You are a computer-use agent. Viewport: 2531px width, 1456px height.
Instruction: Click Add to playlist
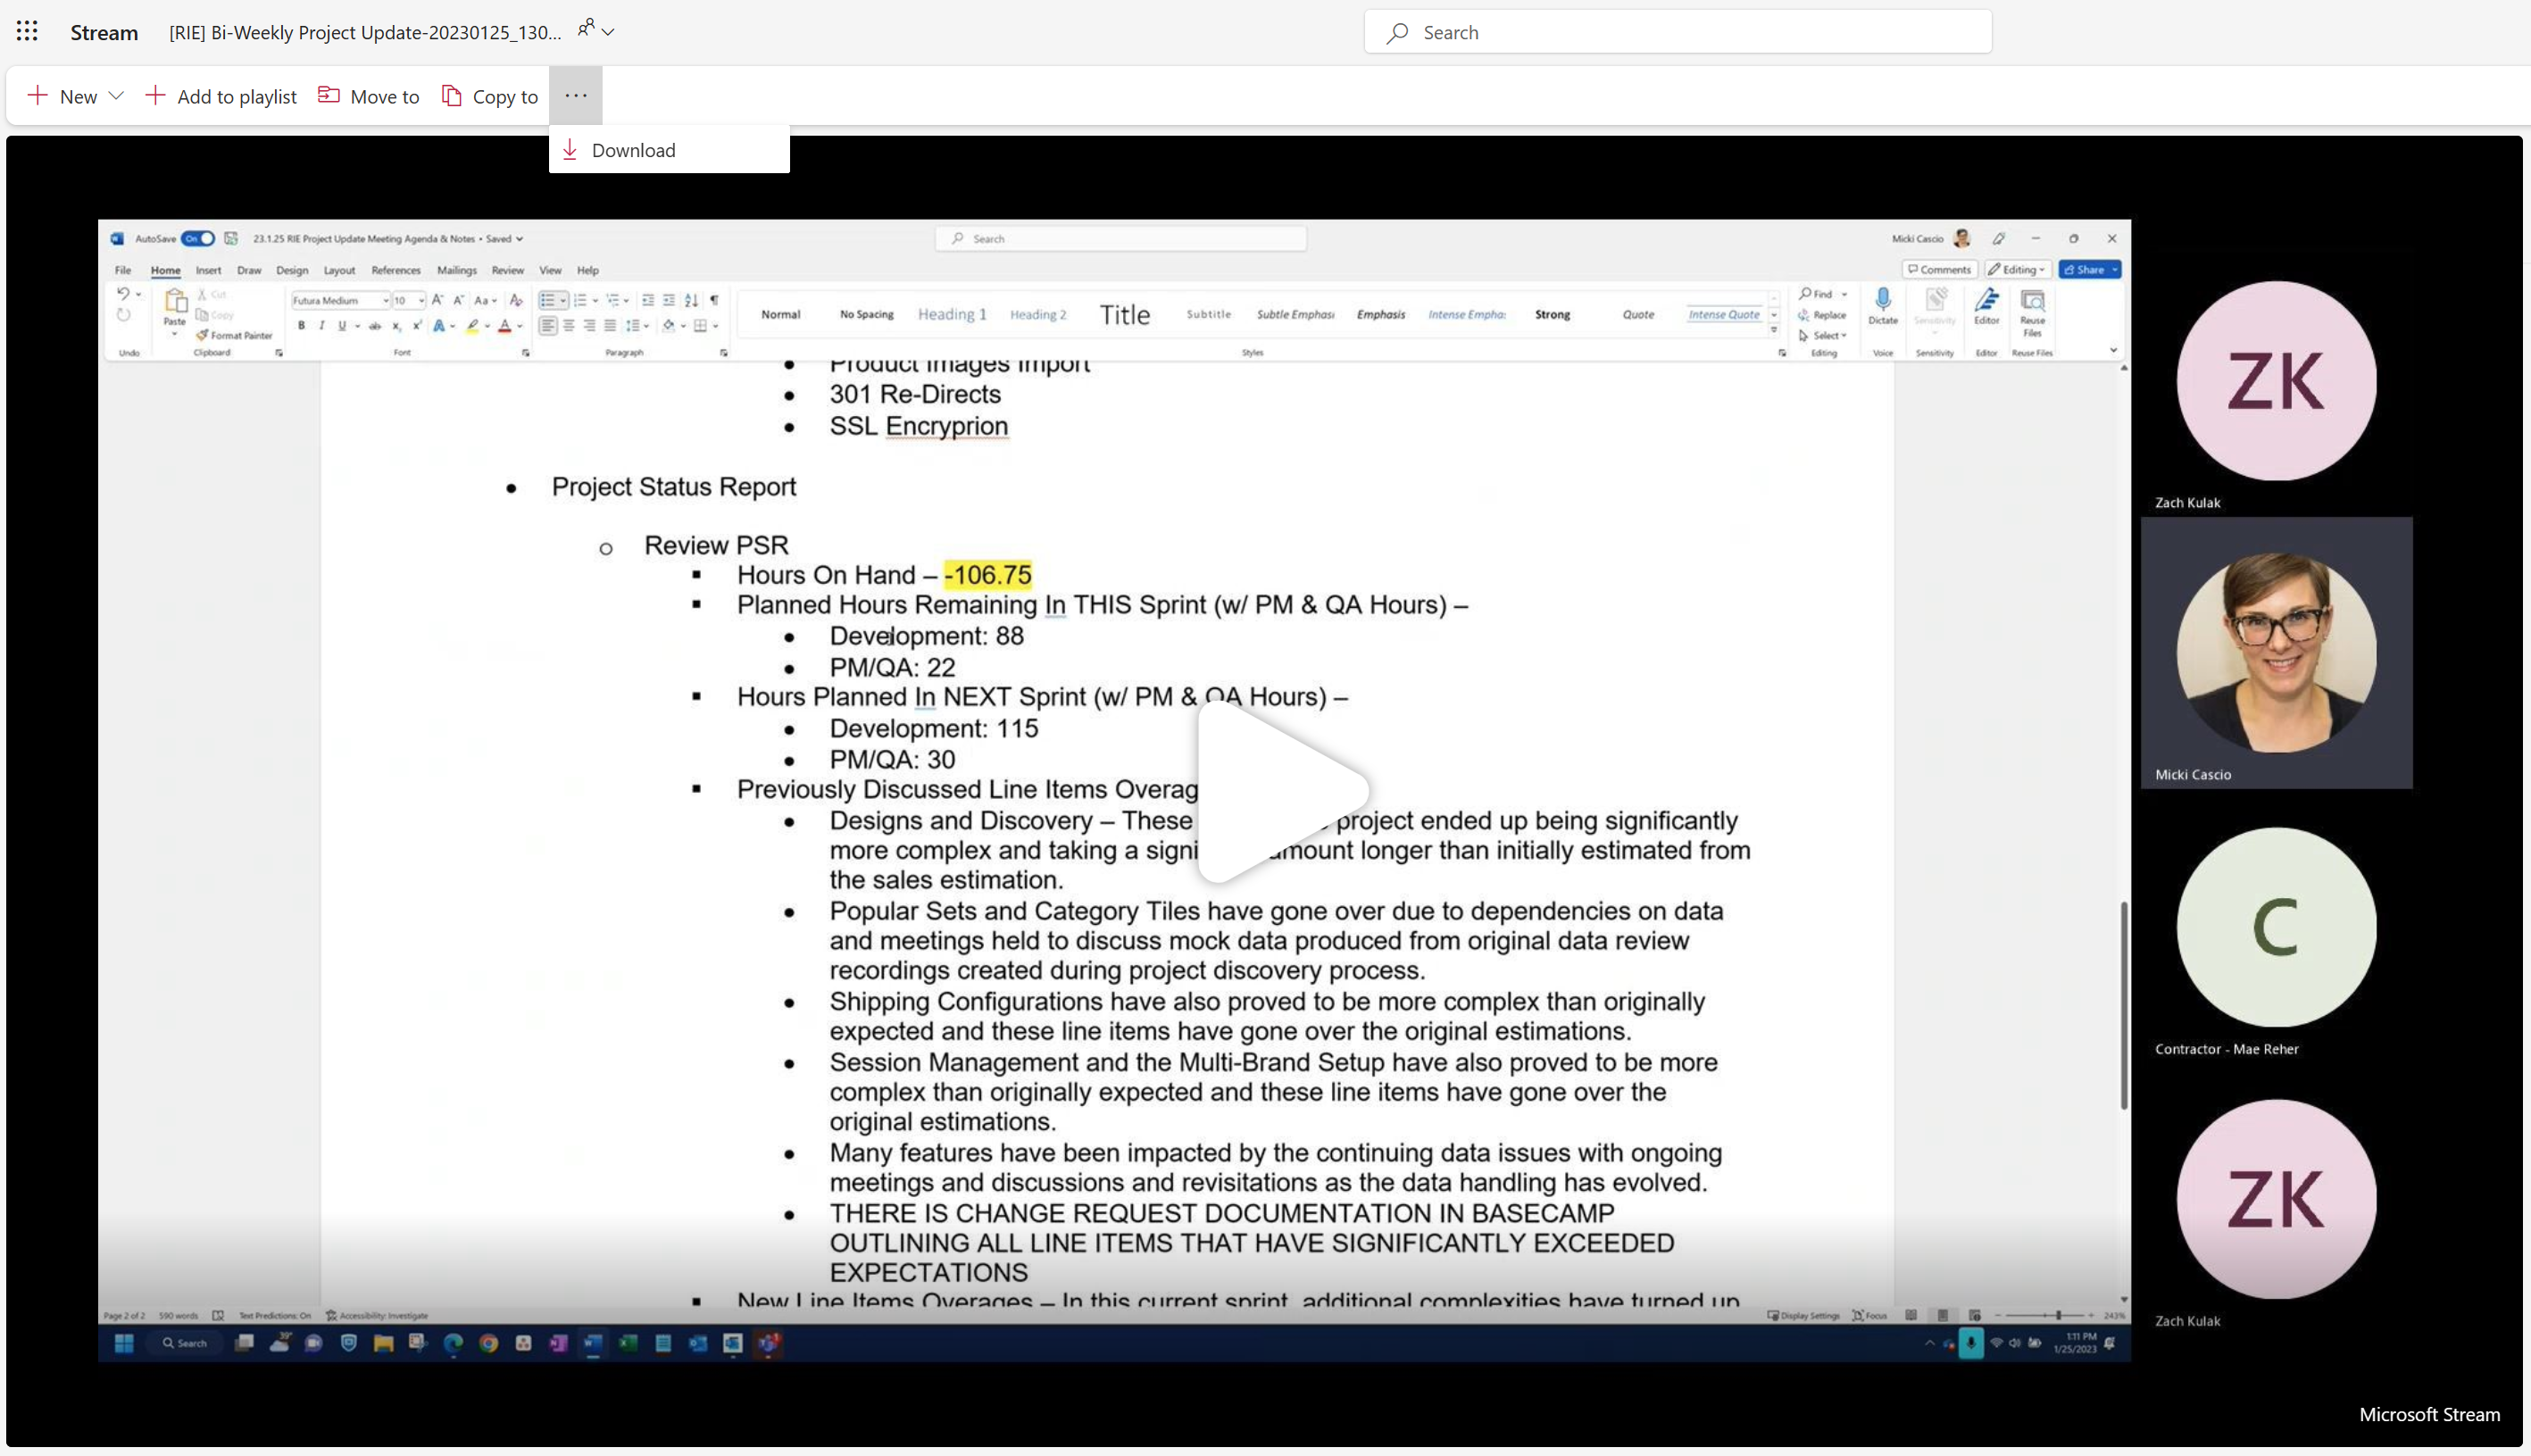pos(221,96)
